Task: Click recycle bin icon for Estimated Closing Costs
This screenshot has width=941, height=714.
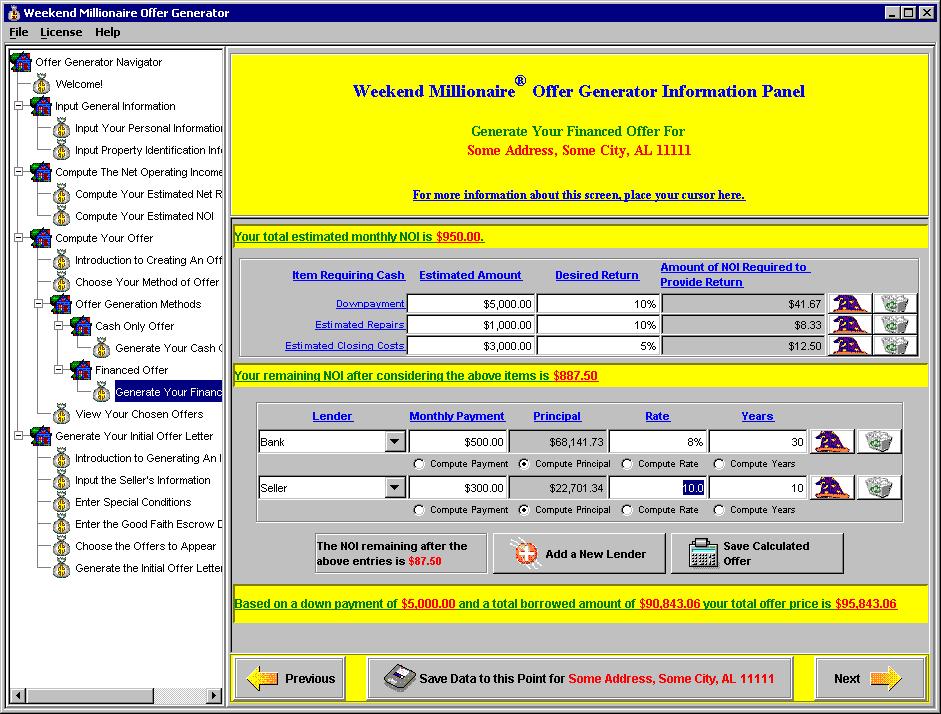Action: pos(894,346)
